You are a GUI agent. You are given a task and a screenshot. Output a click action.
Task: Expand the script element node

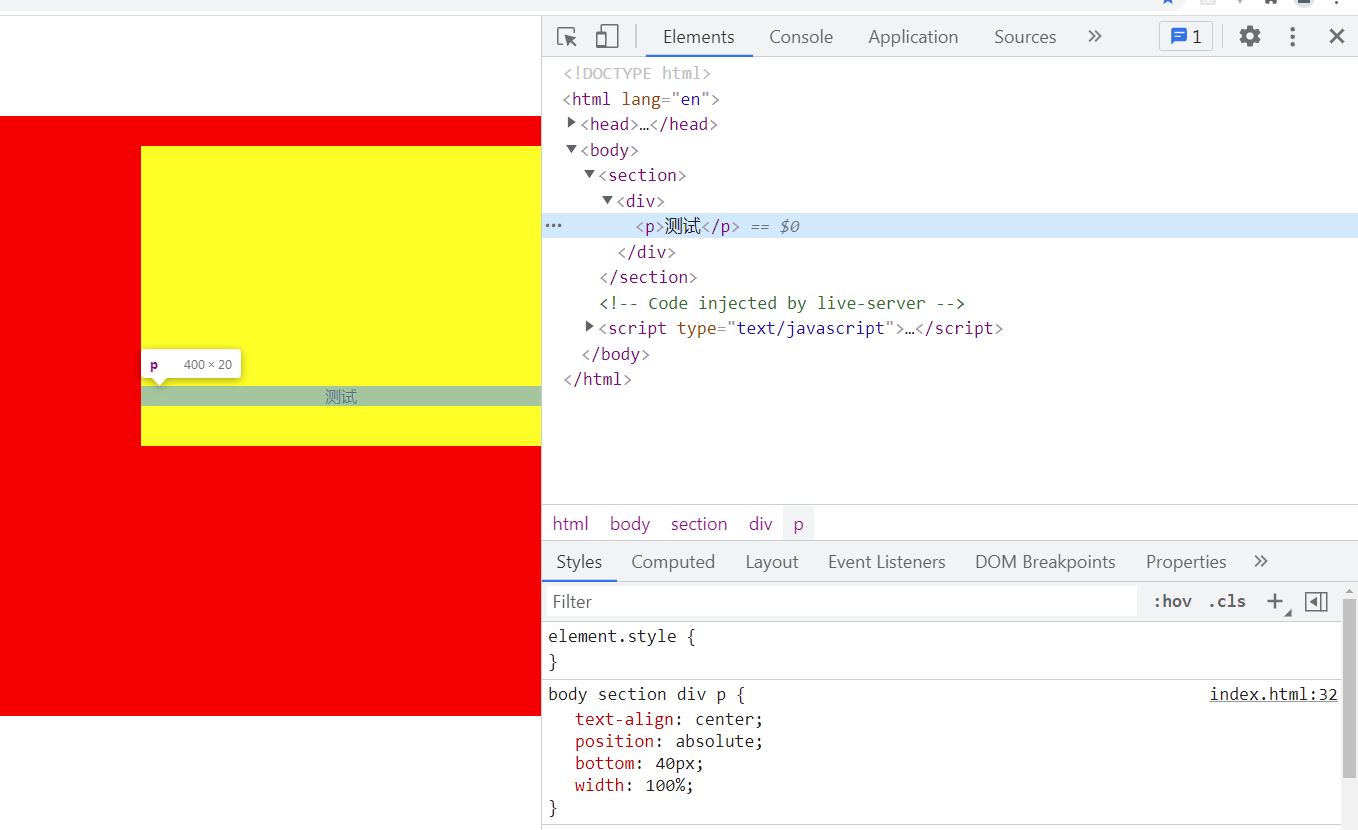[x=590, y=327]
